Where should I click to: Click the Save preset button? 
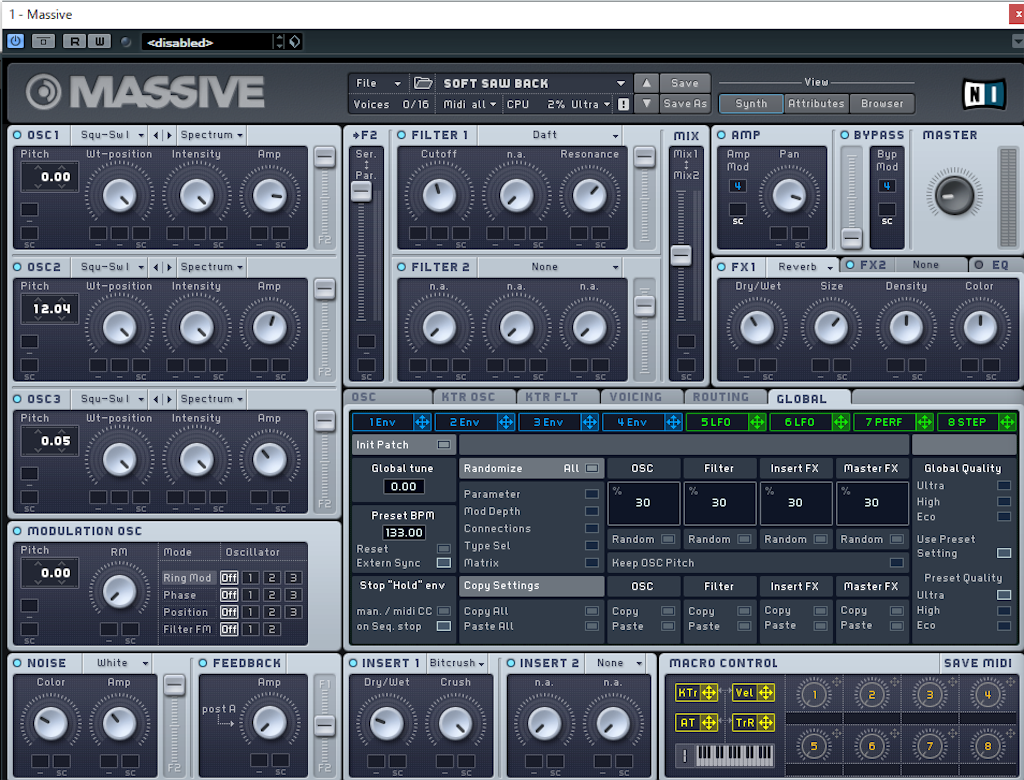click(x=684, y=83)
